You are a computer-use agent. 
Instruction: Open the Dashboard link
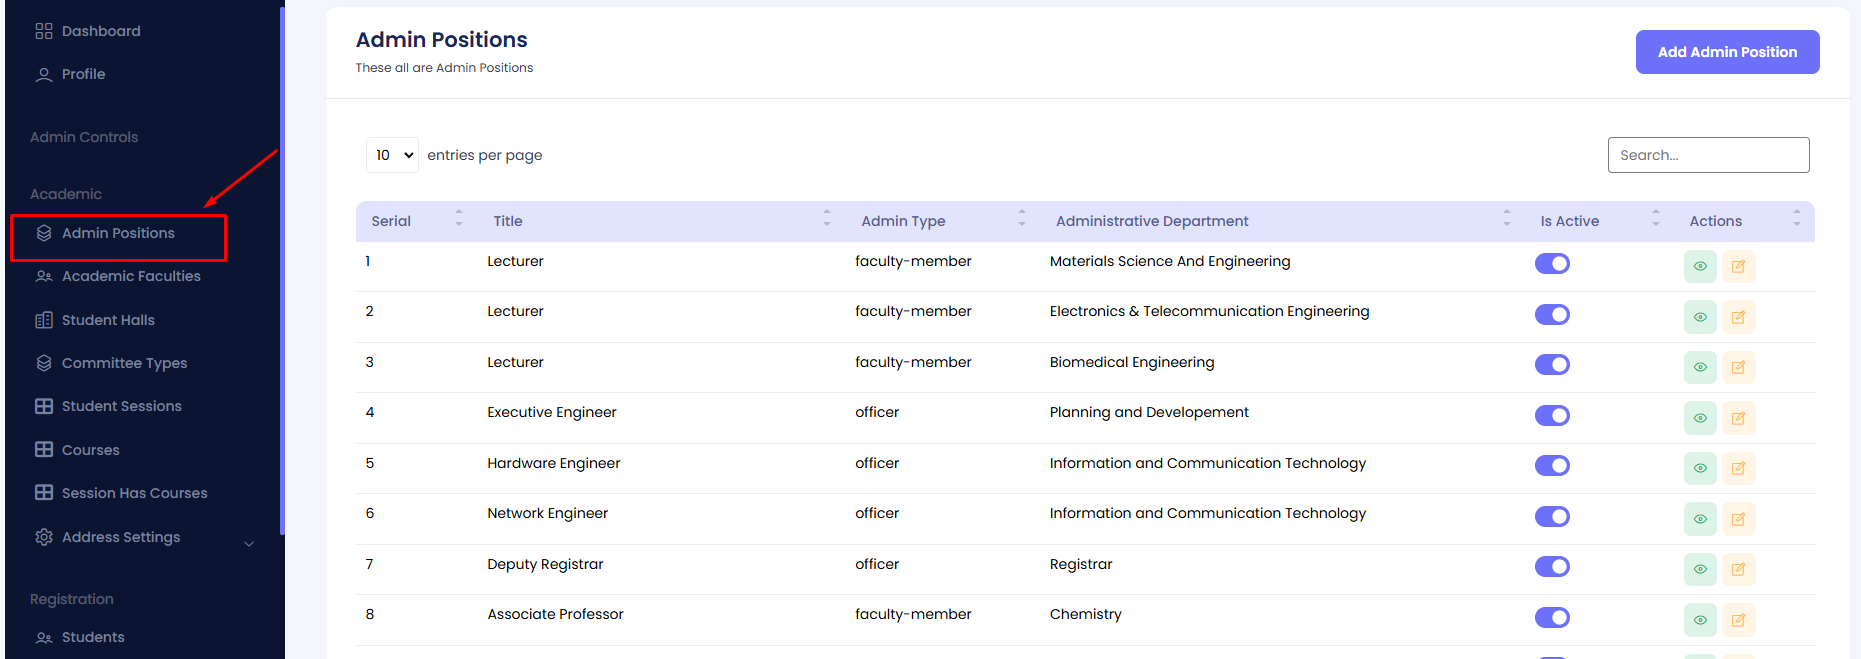point(101,31)
